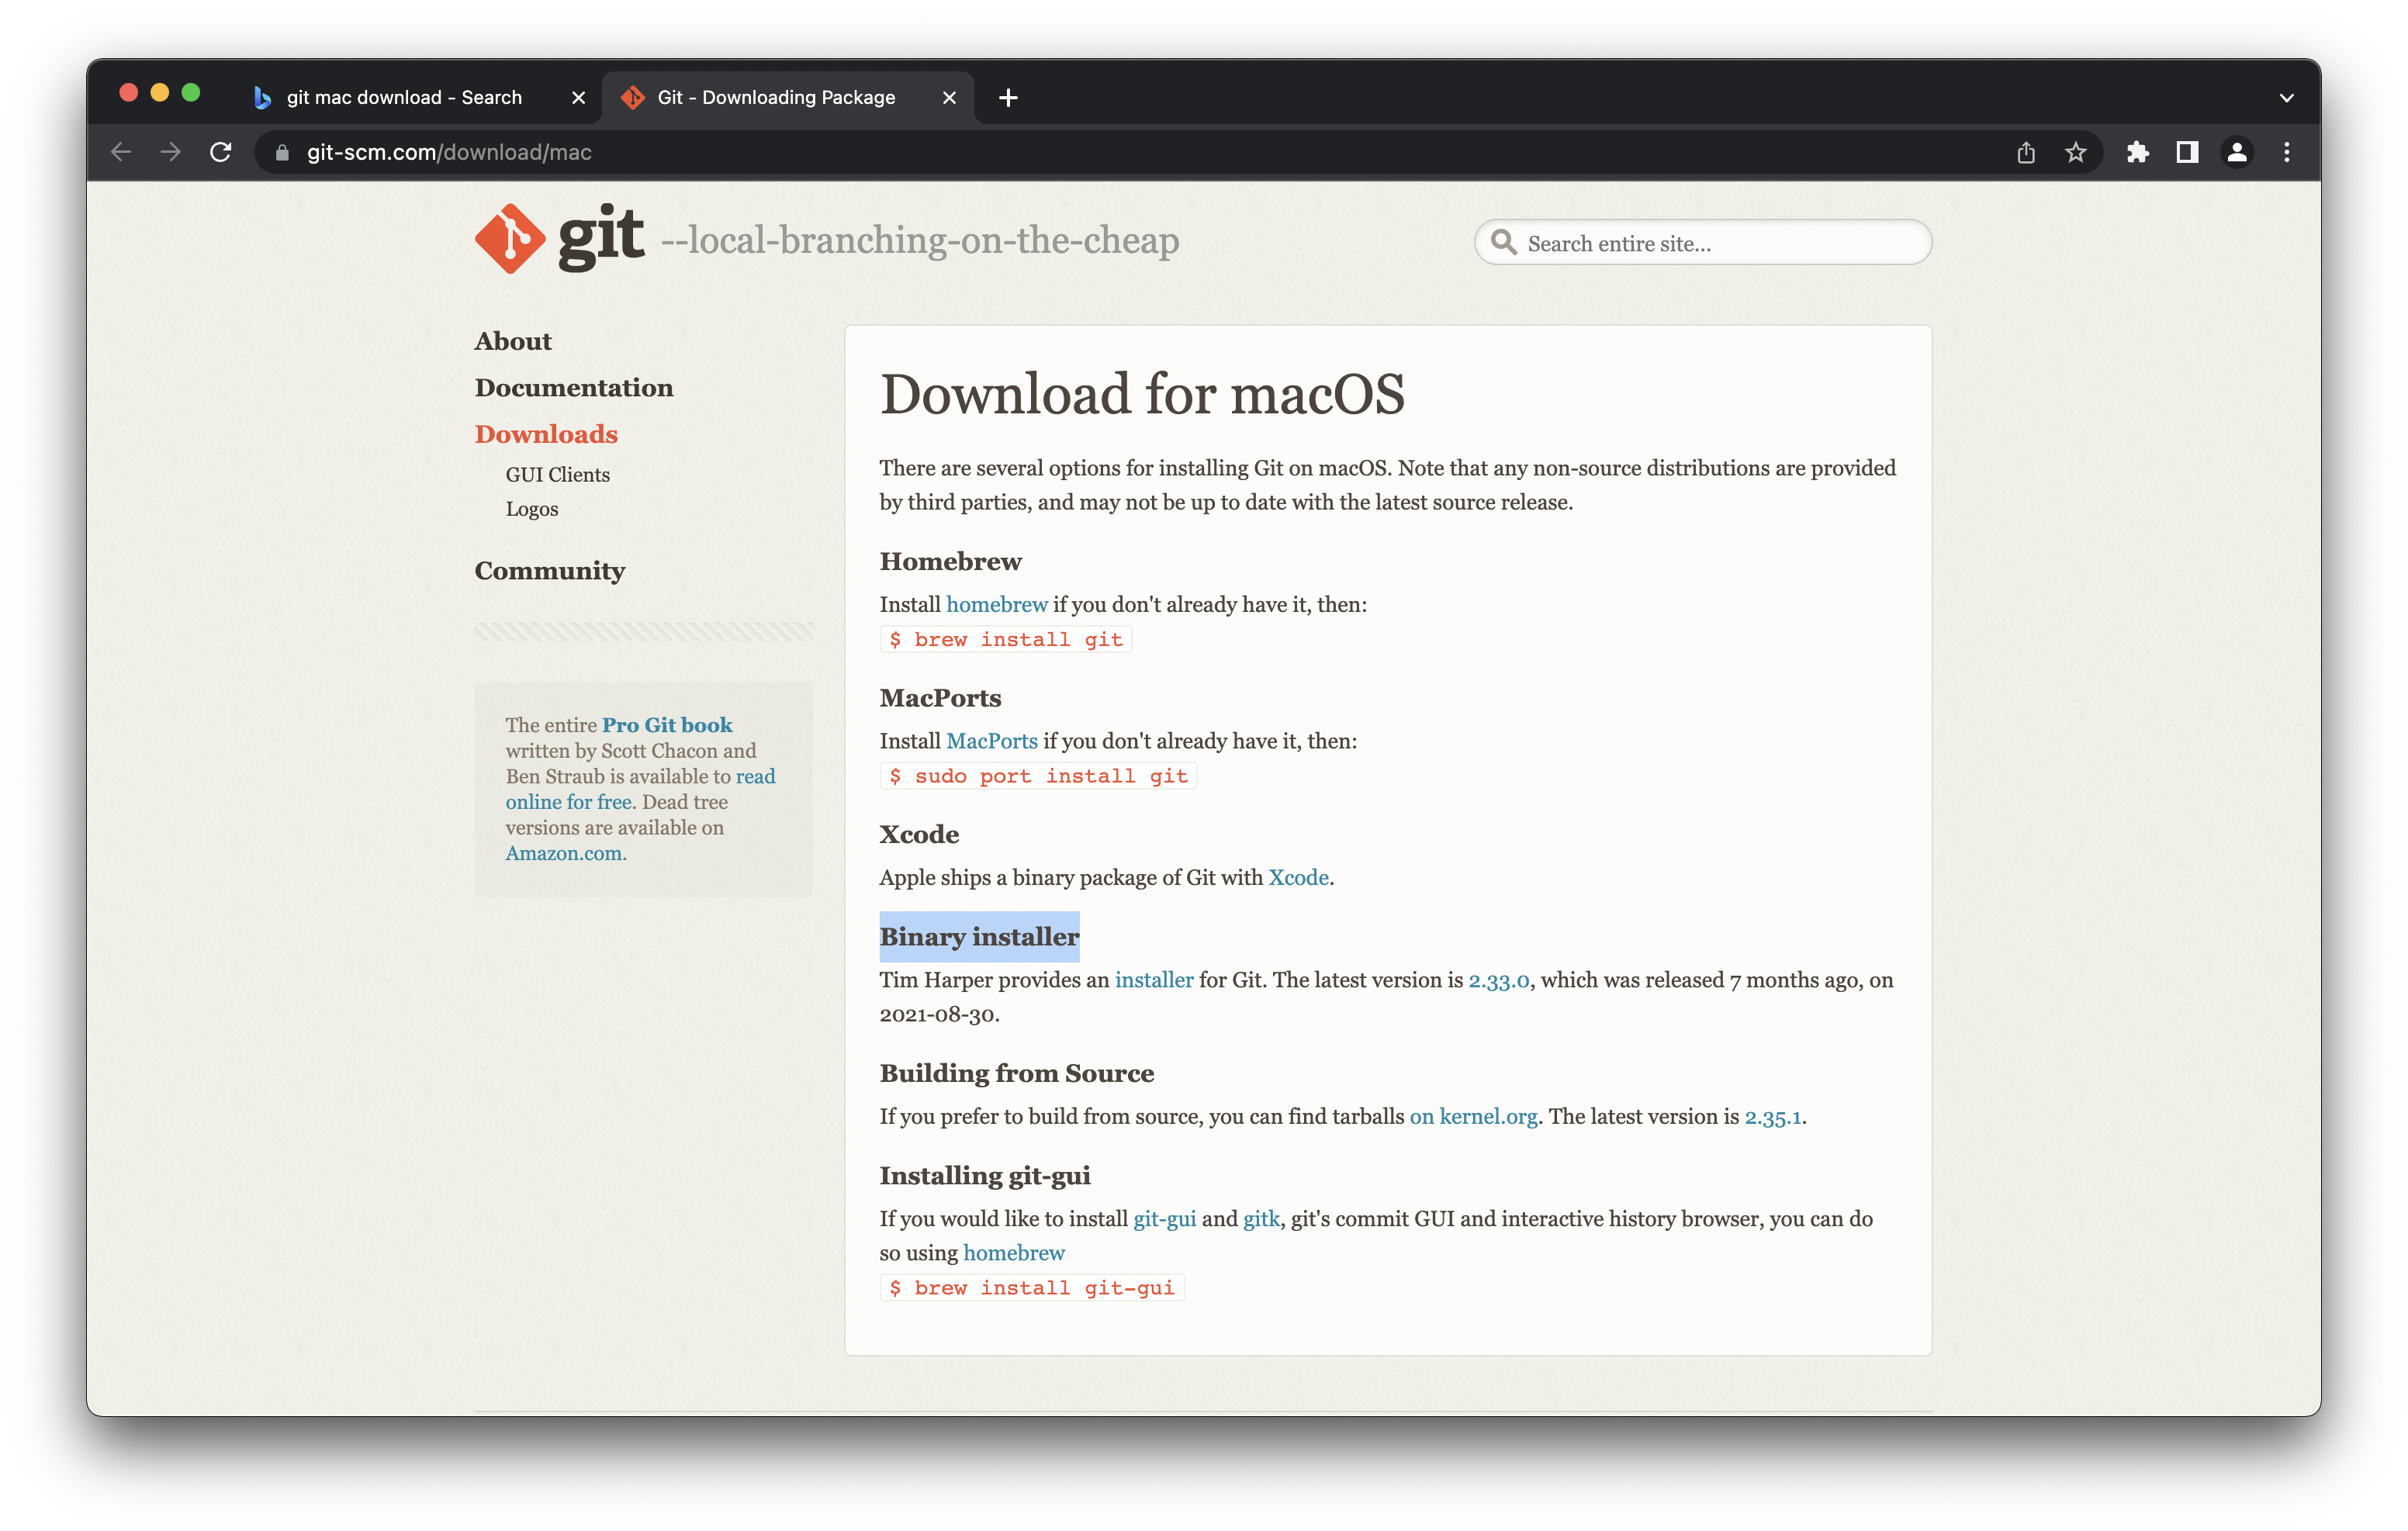Close the Git Downloading Package tab

[x=949, y=97]
